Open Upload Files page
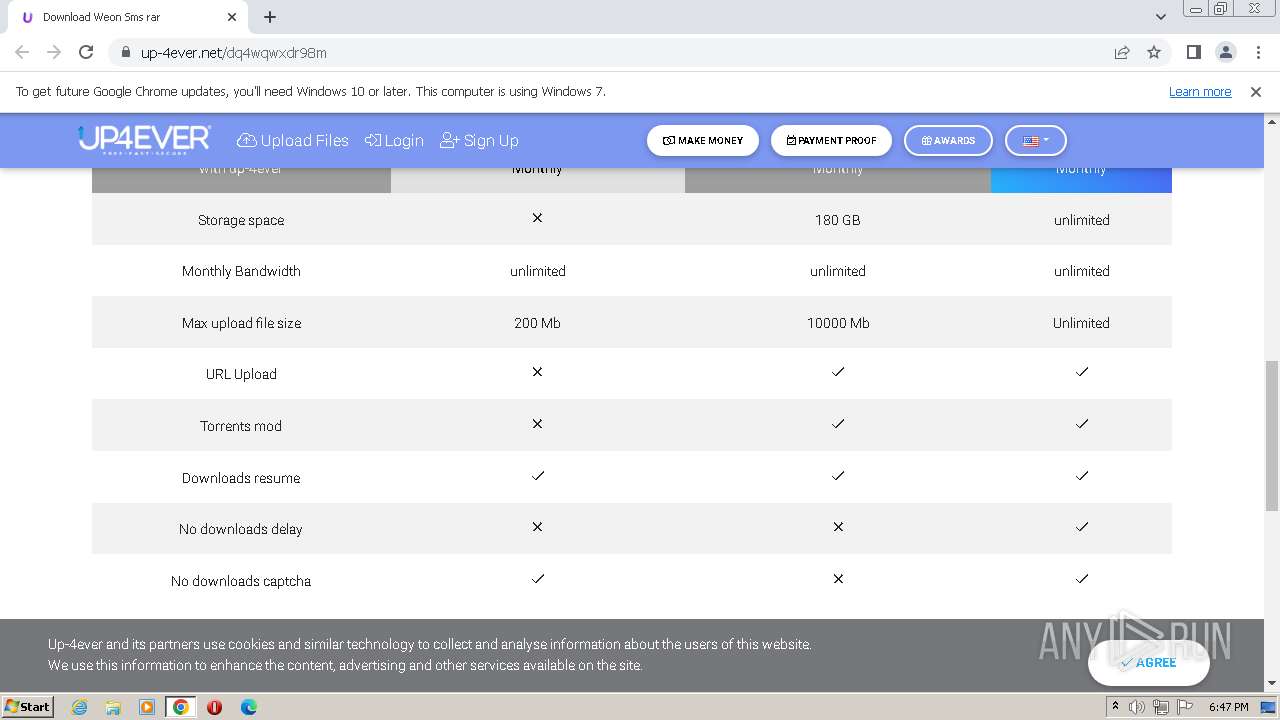The height and width of the screenshot is (720, 1280). point(293,141)
